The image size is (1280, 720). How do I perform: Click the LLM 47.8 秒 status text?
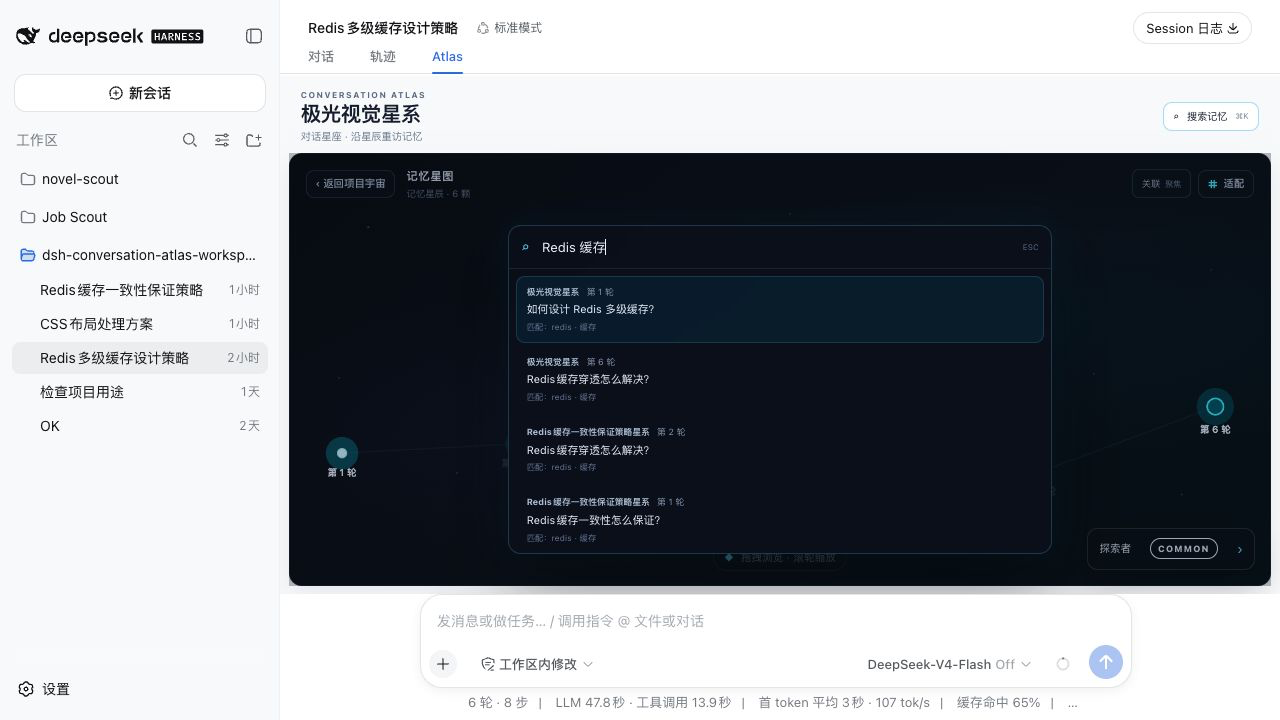coord(590,702)
